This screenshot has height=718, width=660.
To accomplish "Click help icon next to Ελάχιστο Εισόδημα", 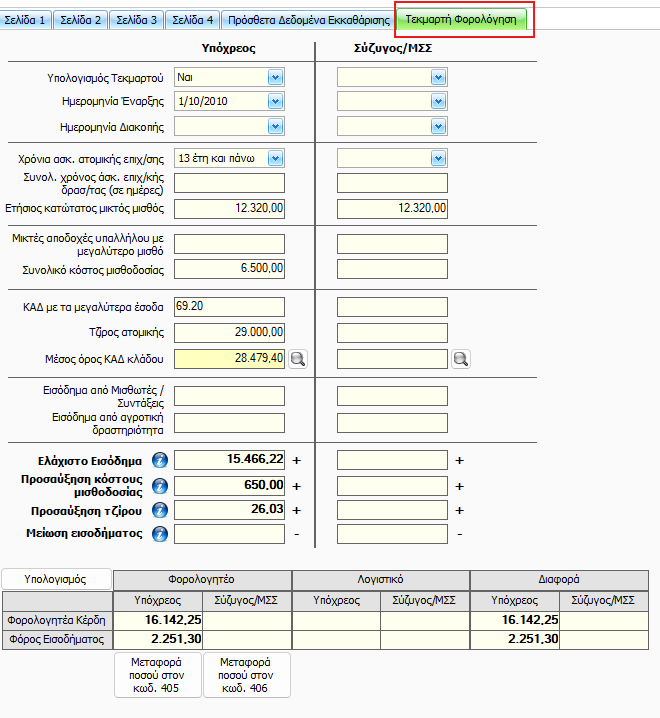I will tap(159, 460).
